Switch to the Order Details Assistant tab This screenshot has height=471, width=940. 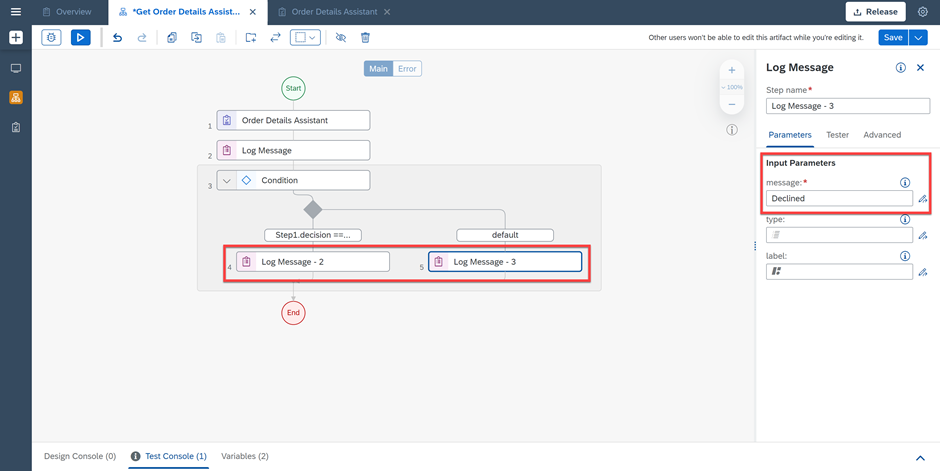pos(335,12)
